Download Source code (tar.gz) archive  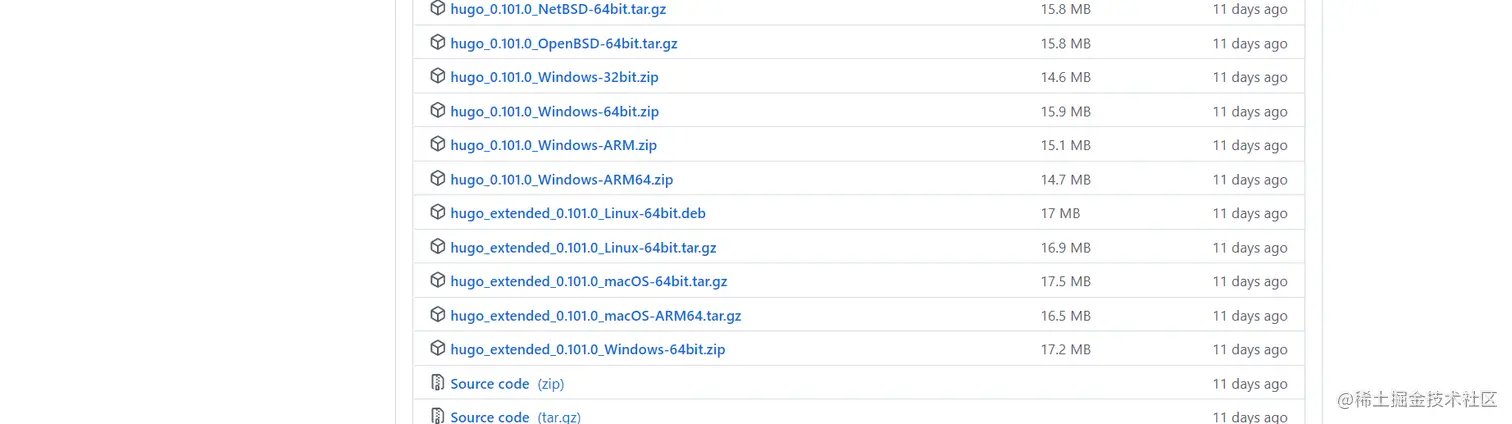click(515, 416)
